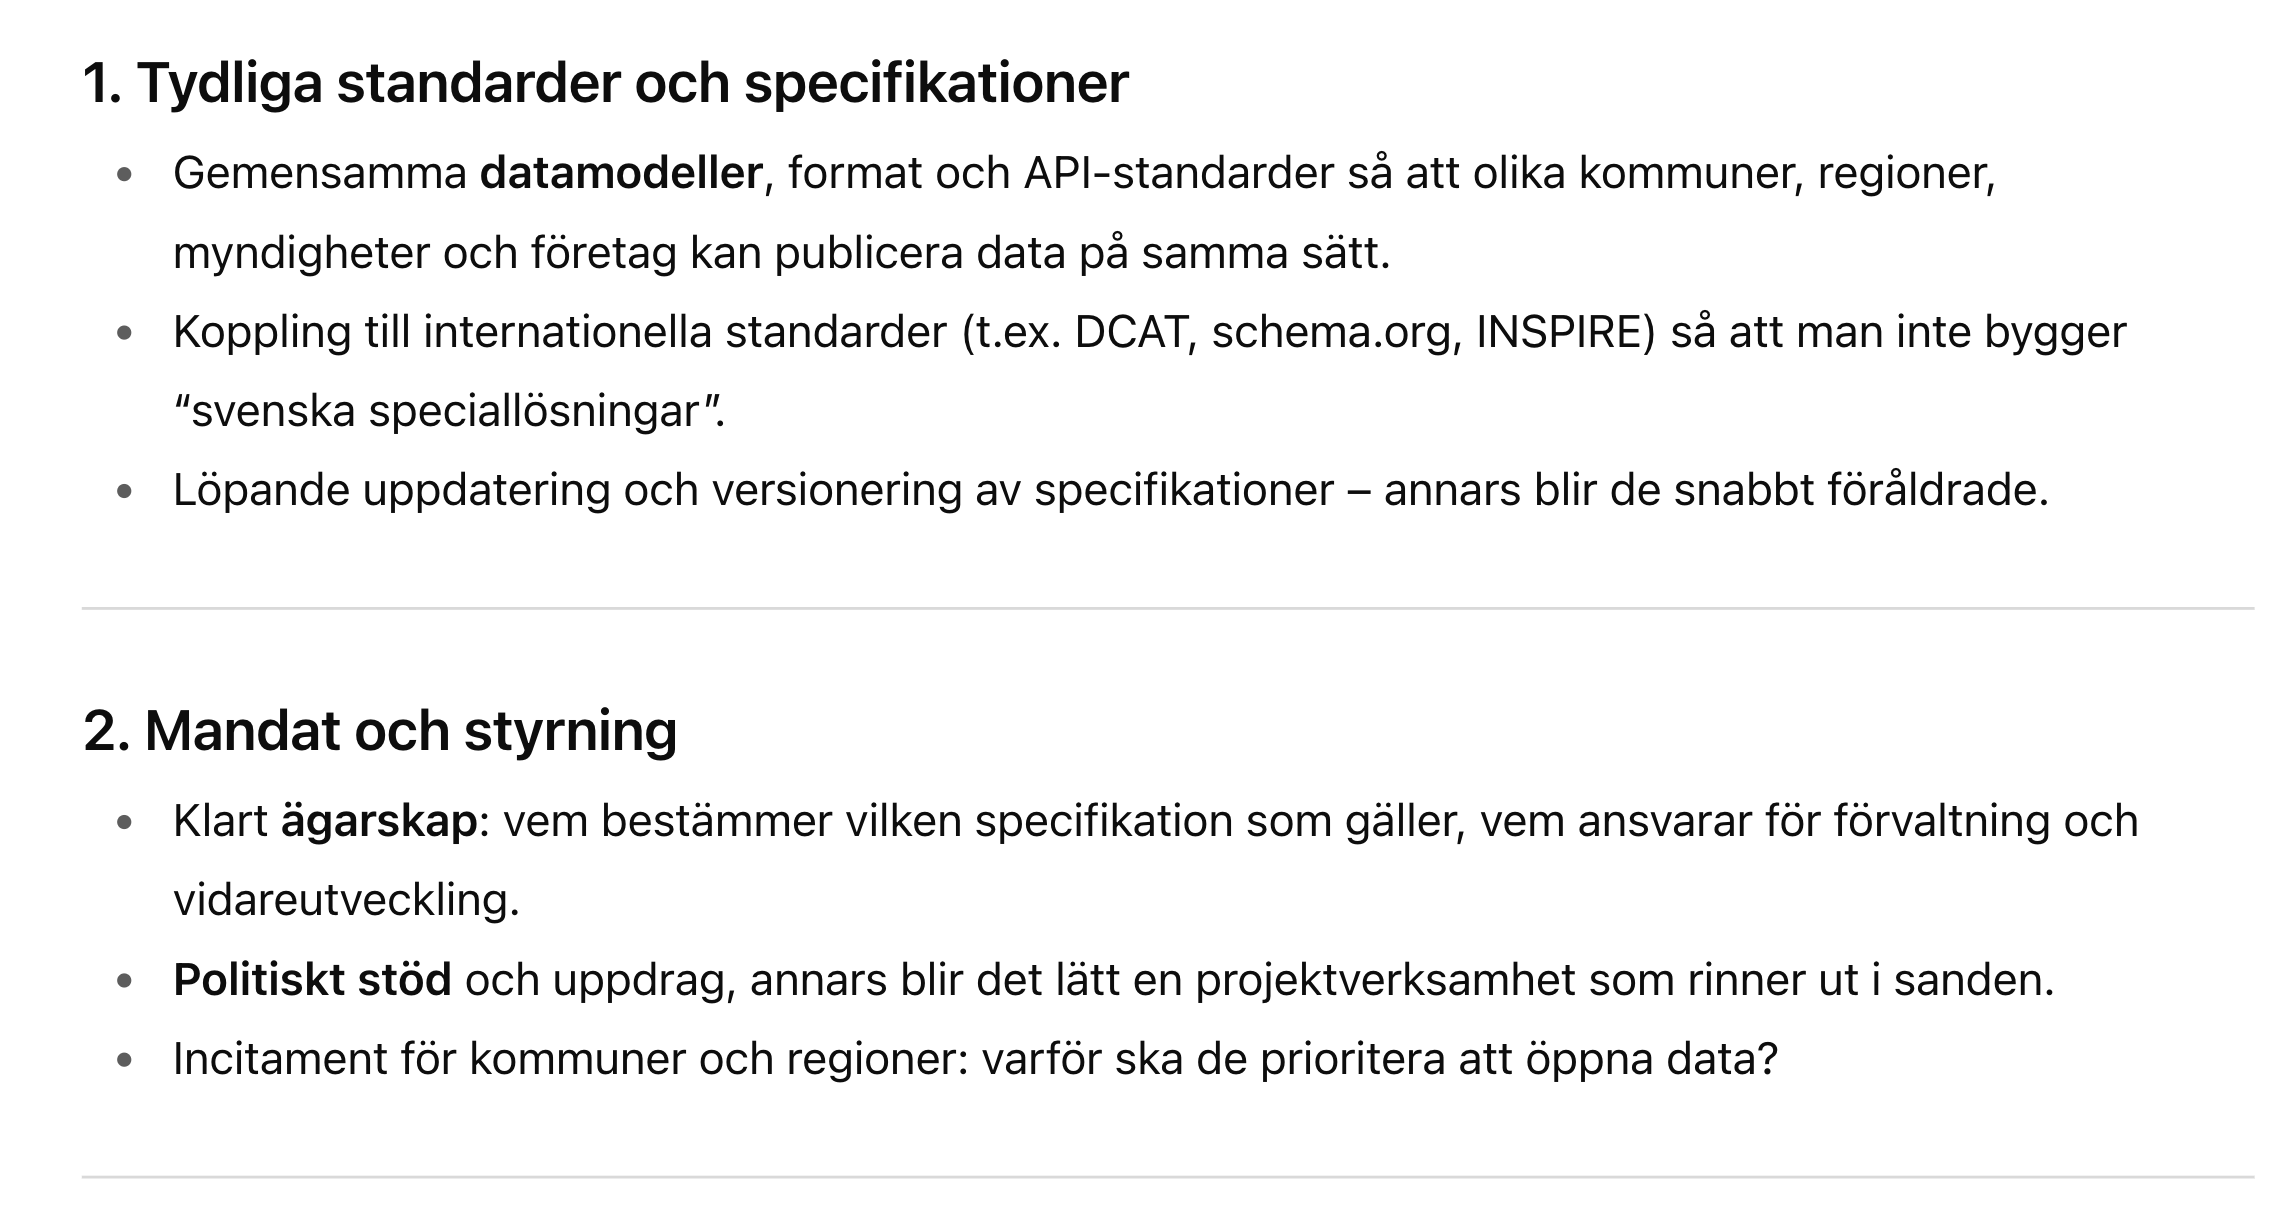This screenshot has height=1206, width=2290.
Task: Click the "schema.org" text
Action: click(x=1331, y=332)
